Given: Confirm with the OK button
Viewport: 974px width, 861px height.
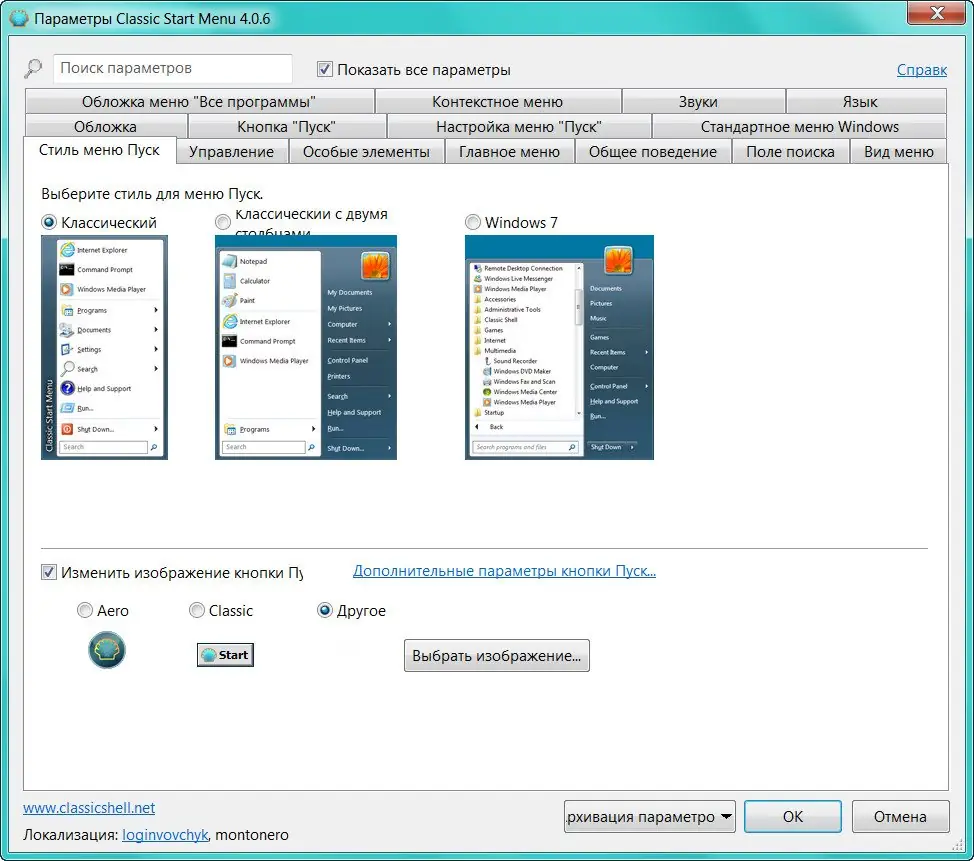Looking at the screenshot, I should pos(793,816).
